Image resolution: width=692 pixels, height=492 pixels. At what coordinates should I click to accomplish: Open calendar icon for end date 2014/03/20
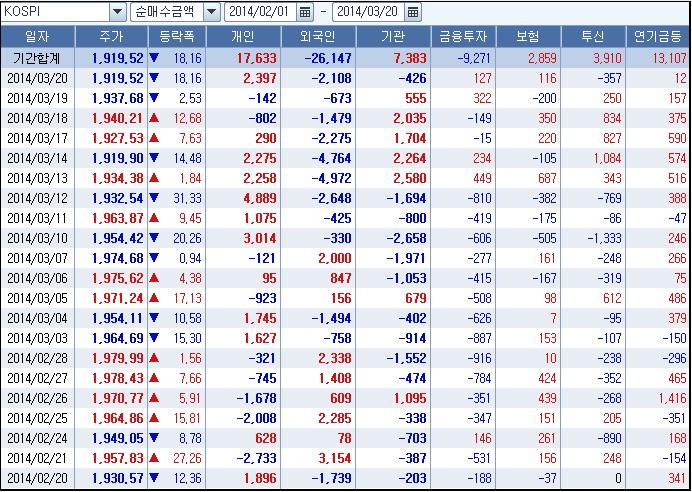click(413, 12)
